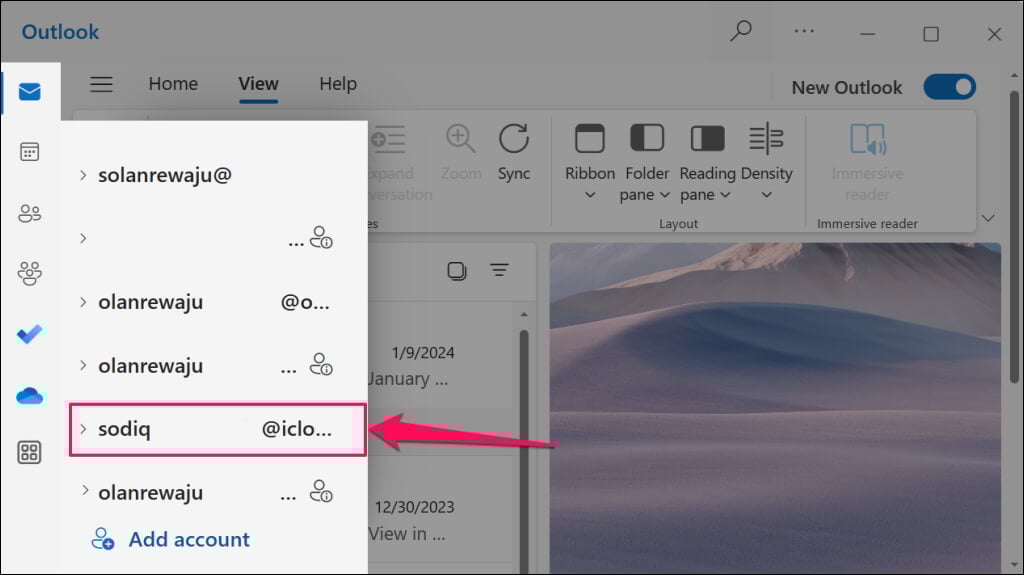Expand the solanrewaju@ account
The height and width of the screenshot is (575, 1024).
point(83,175)
